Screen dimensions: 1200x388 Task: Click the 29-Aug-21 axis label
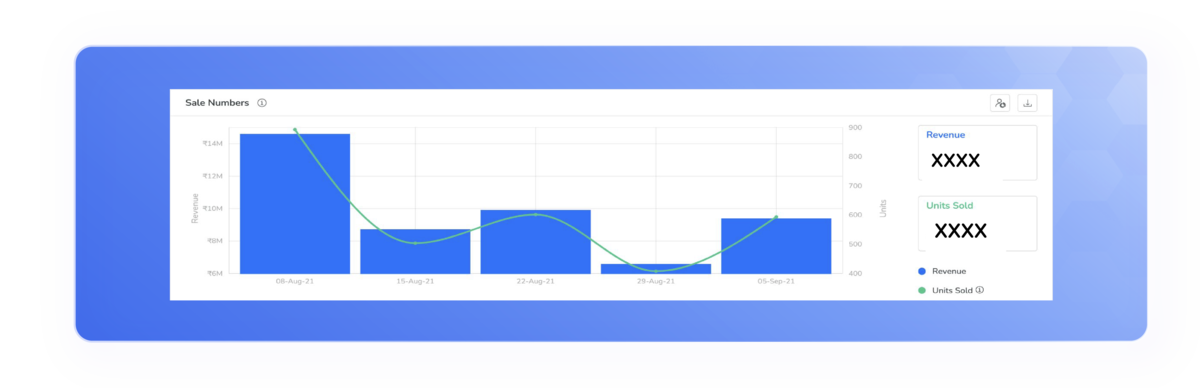655,281
